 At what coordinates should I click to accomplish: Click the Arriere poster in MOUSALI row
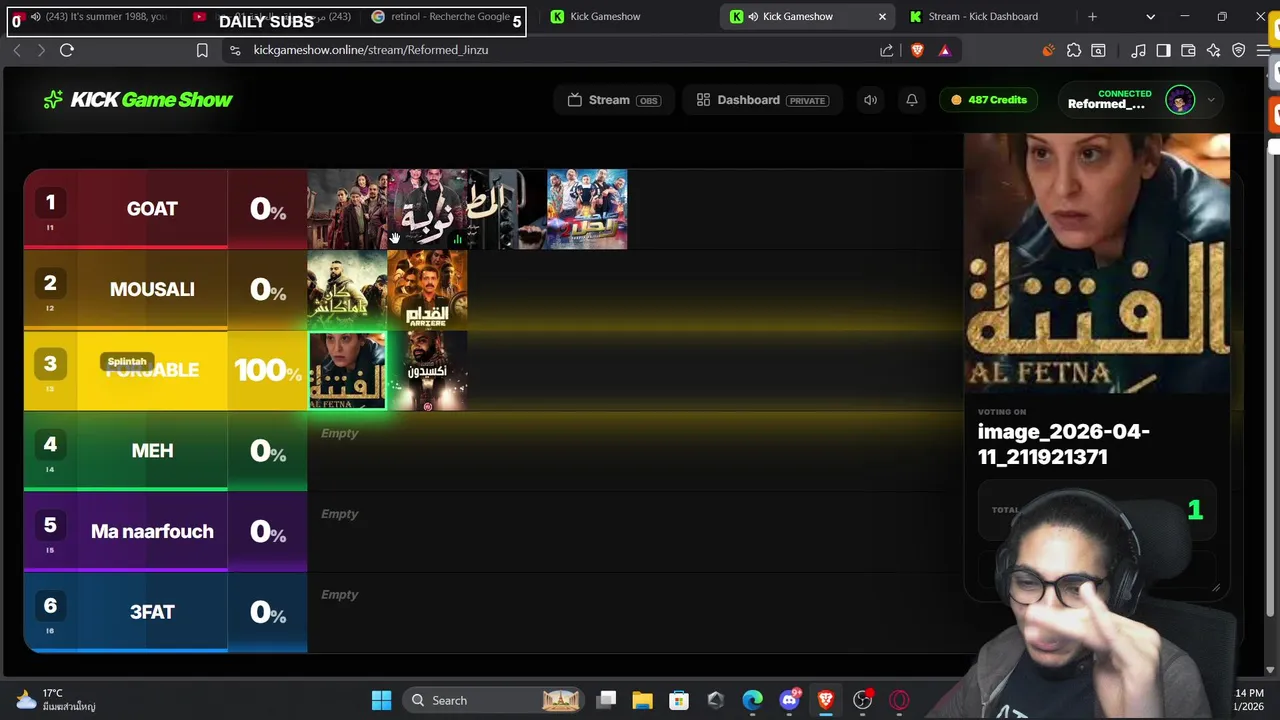[427, 289]
